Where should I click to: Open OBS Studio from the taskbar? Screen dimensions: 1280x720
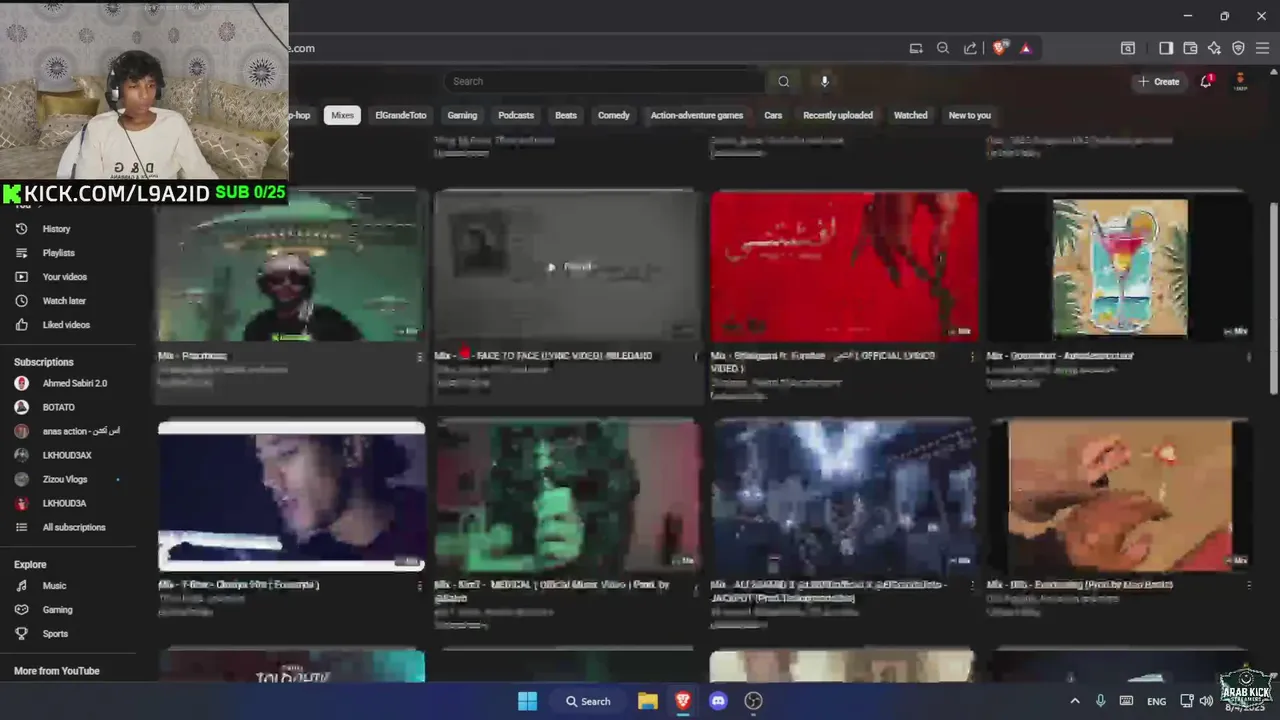point(754,701)
